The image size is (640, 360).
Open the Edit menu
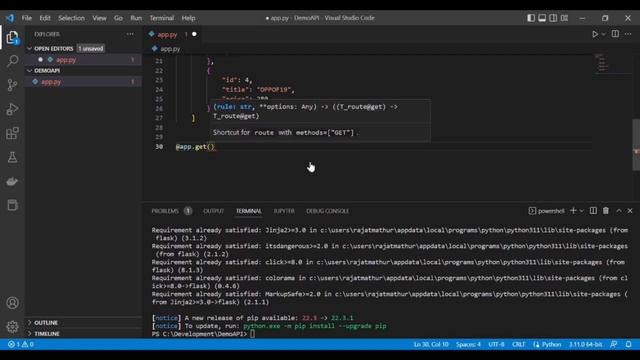pos(45,18)
